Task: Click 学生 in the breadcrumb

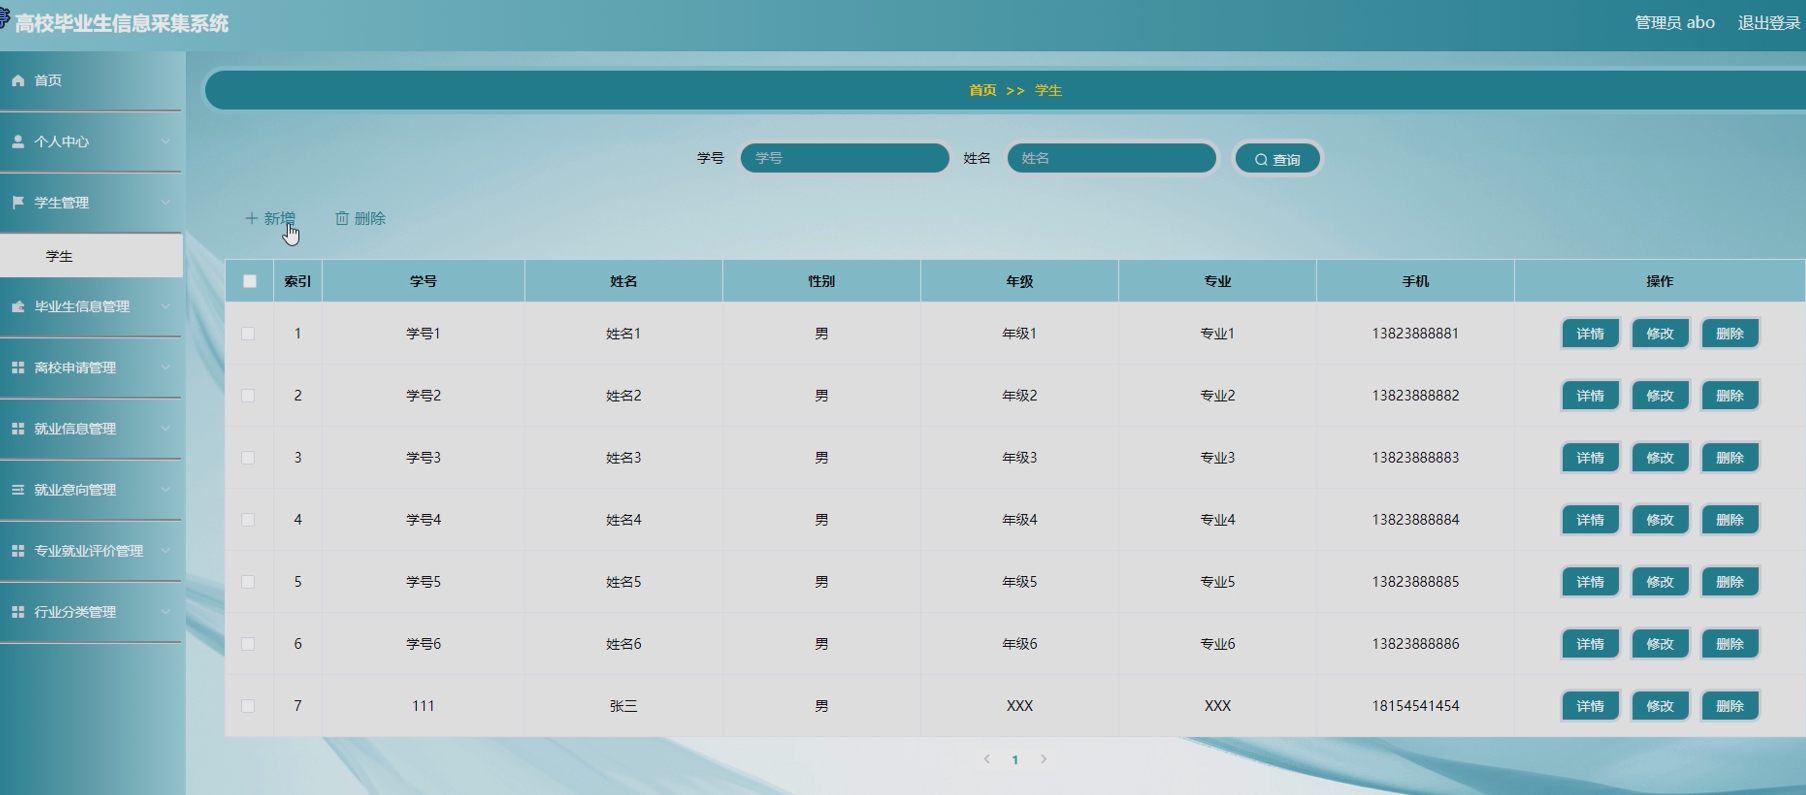Action: (x=1048, y=90)
